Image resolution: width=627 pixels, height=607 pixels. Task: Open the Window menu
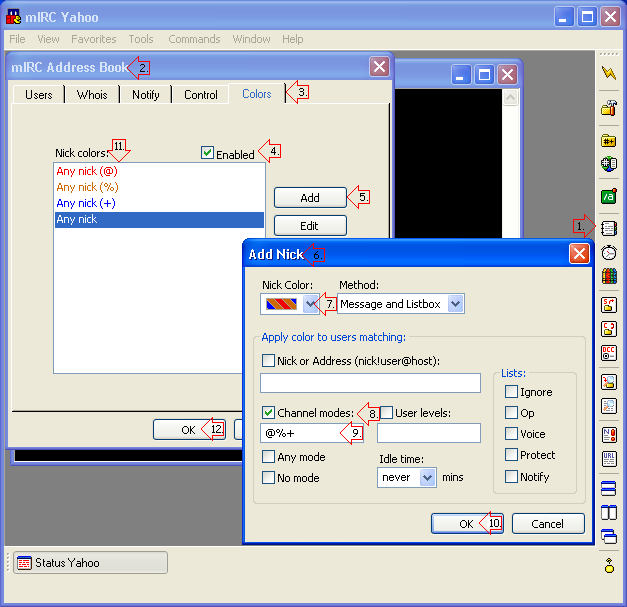pyautogui.click(x=252, y=39)
